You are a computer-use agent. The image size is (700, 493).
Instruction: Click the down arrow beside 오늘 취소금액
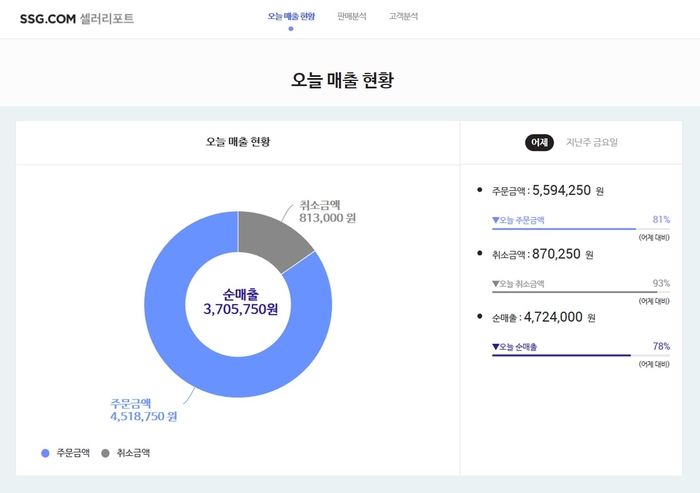click(496, 284)
